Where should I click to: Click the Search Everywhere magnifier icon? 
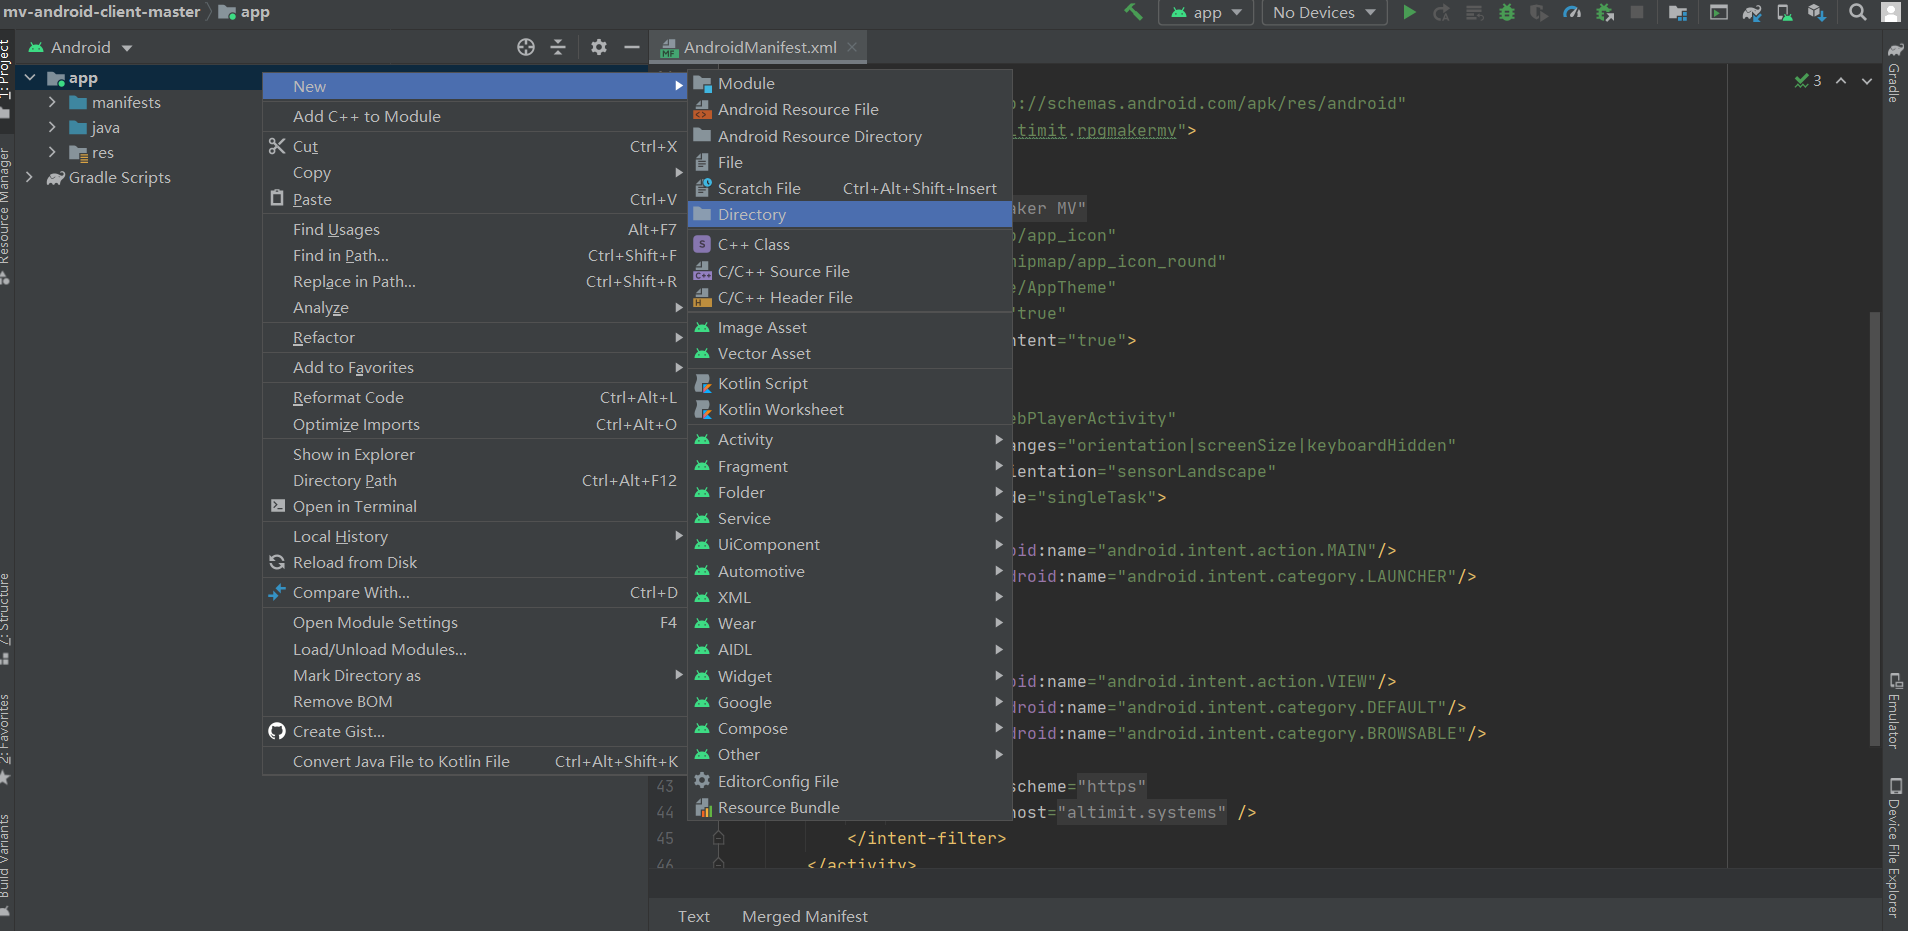(1857, 12)
